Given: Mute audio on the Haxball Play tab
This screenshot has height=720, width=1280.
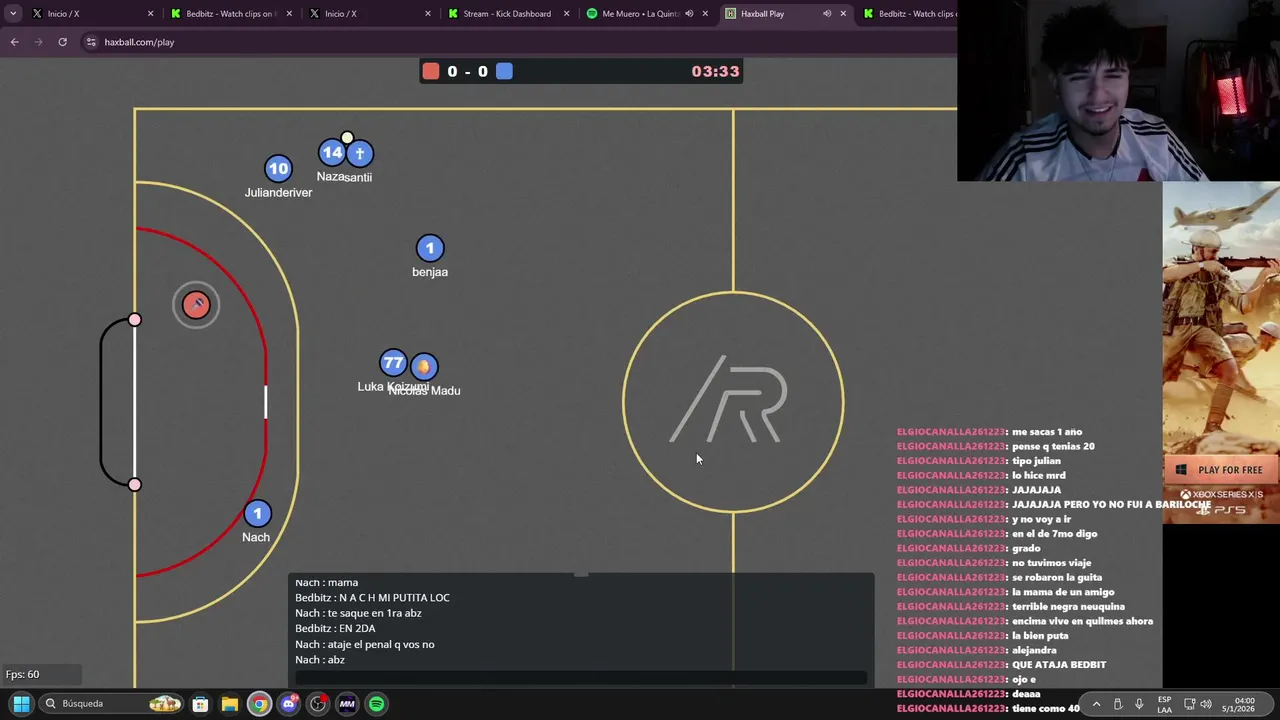Looking at the screenshot, I should (x=827, y=14).
